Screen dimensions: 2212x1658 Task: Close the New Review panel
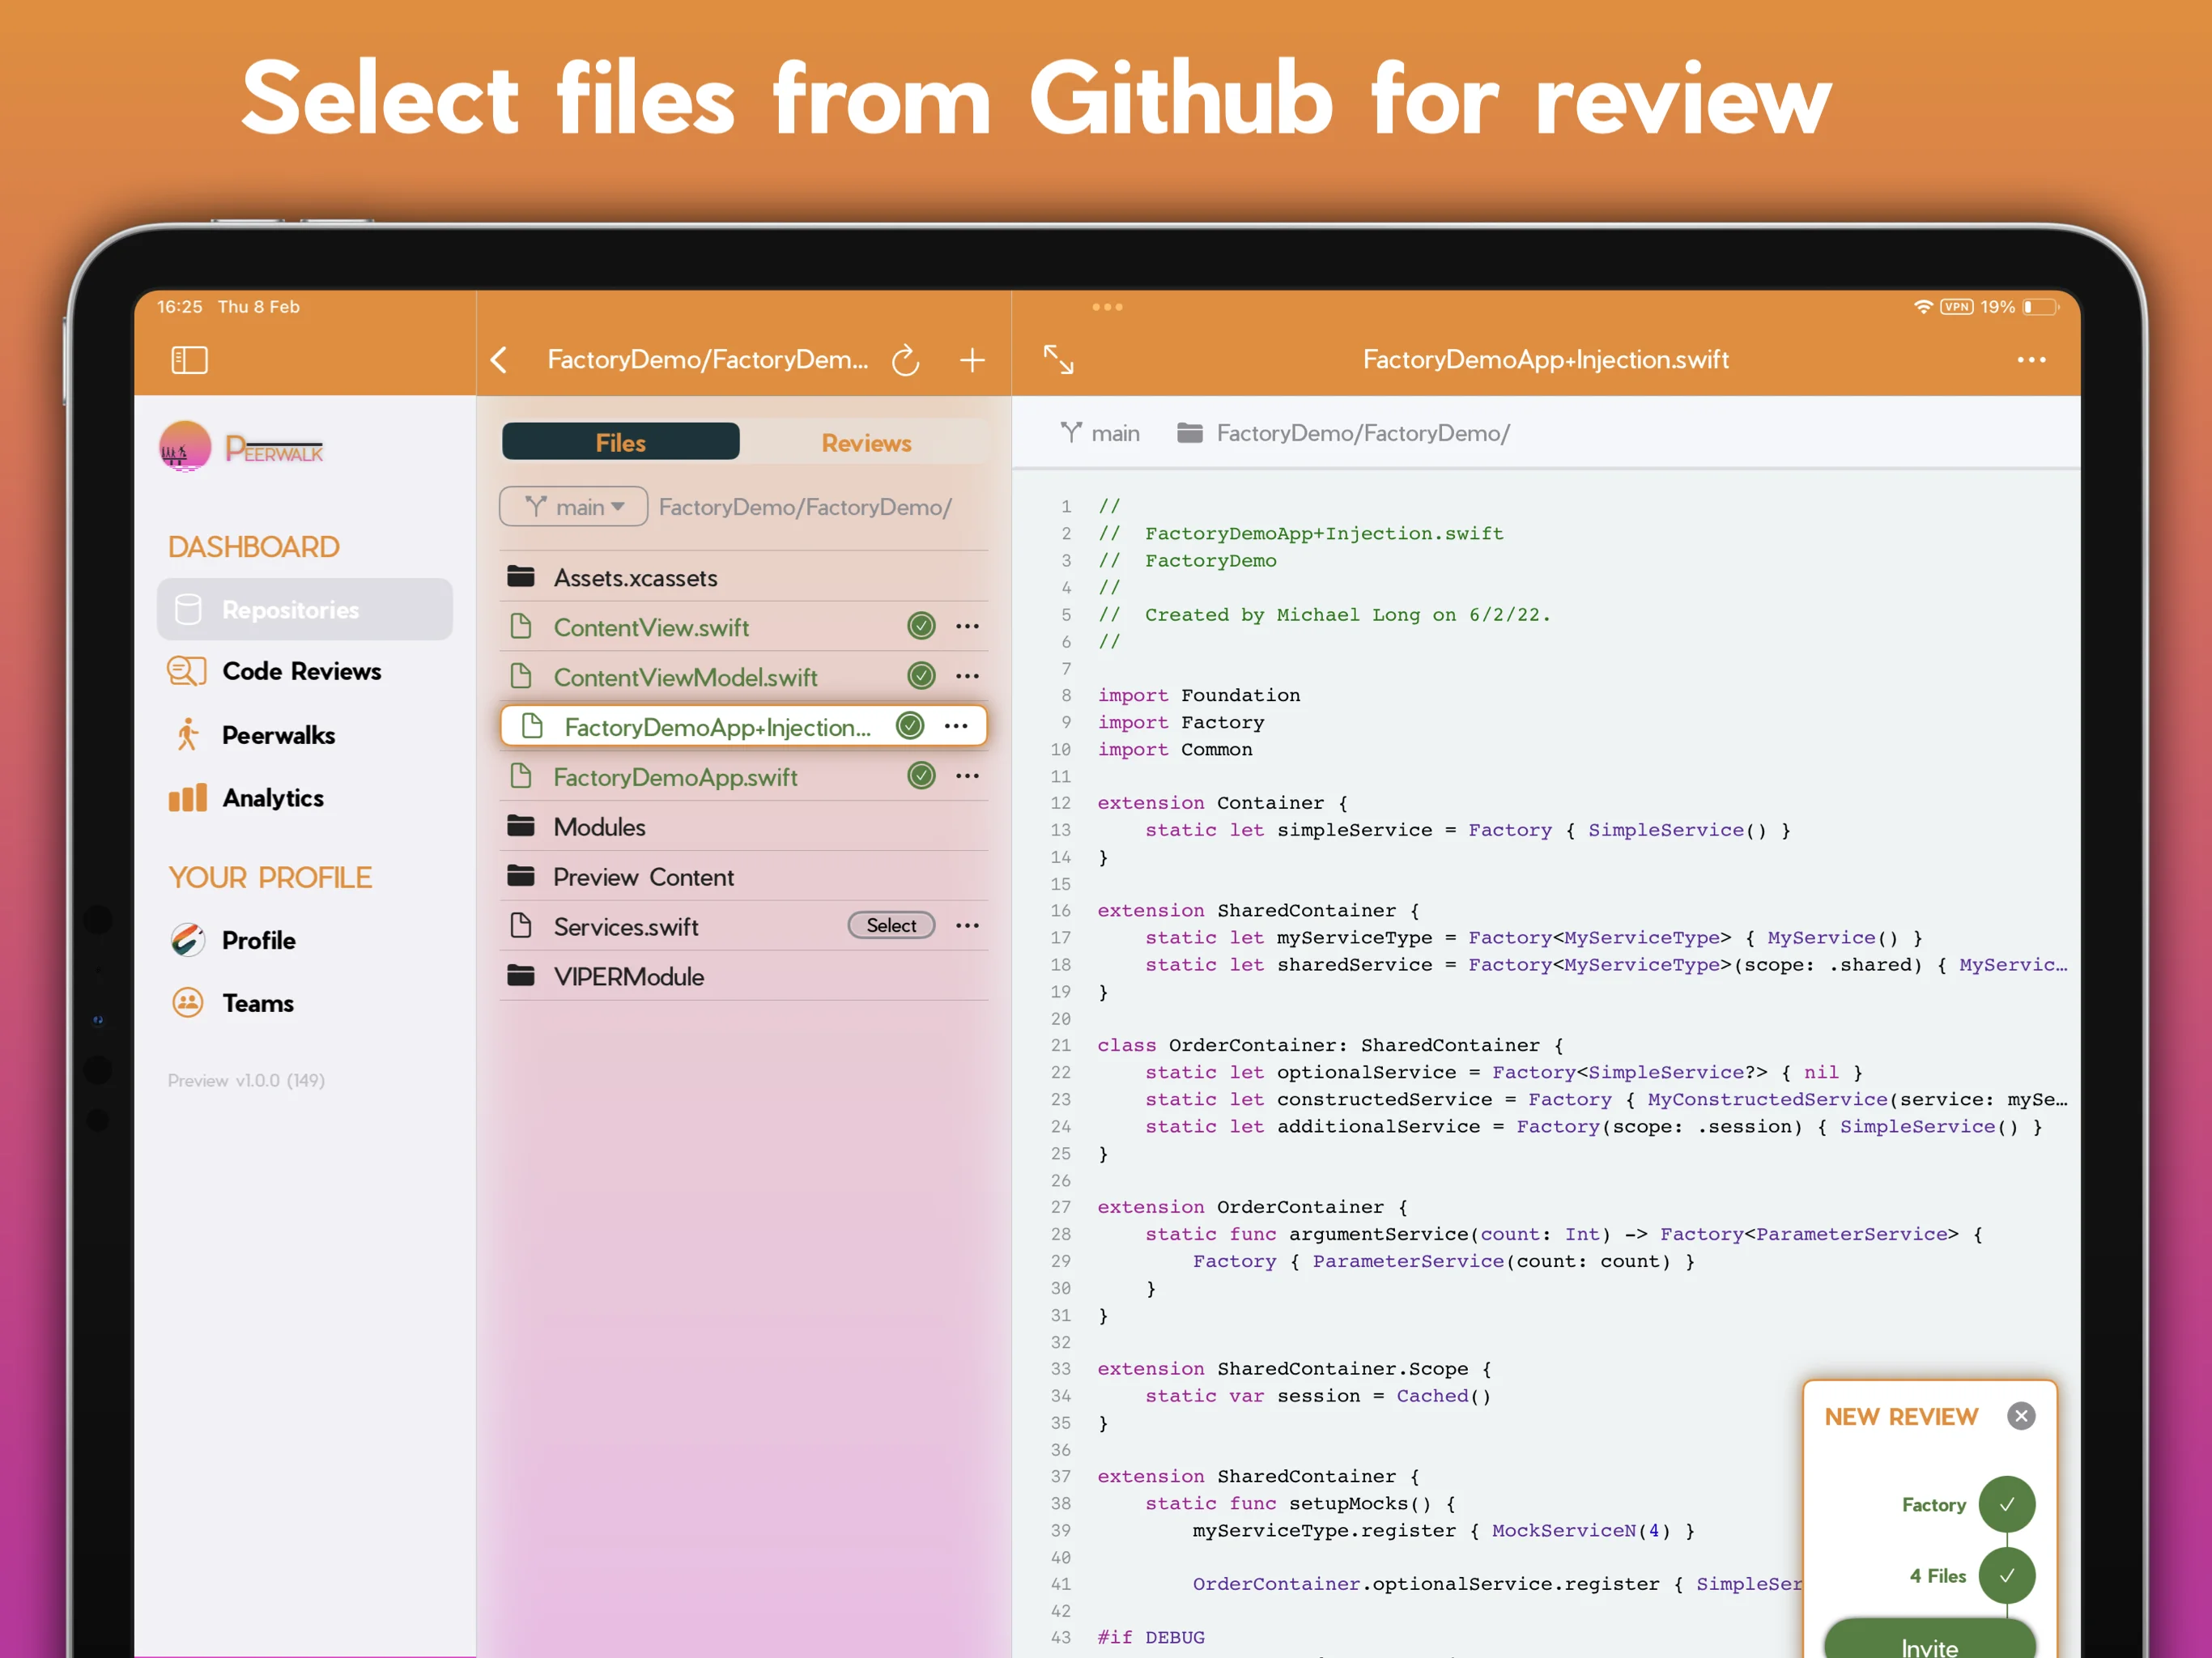point(2021,1416)
